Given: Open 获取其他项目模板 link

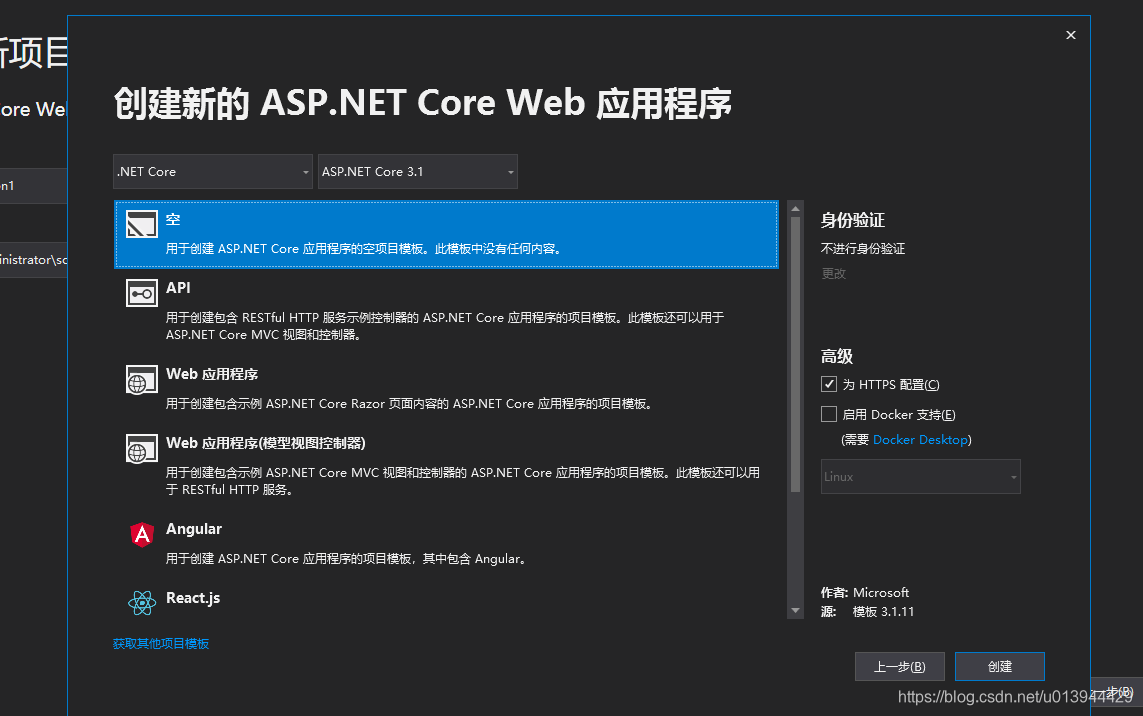Looking at the screenshot, I should [x=161, y=643].
